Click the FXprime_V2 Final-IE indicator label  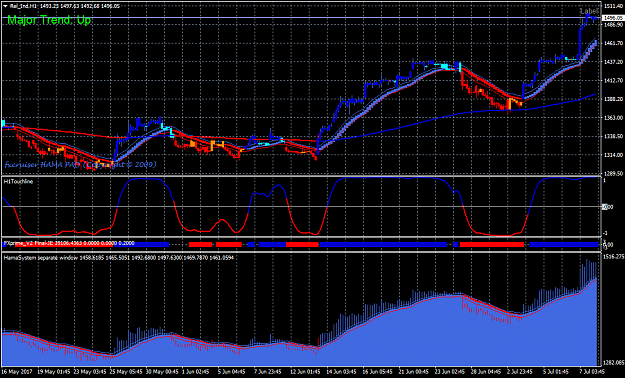69,243
